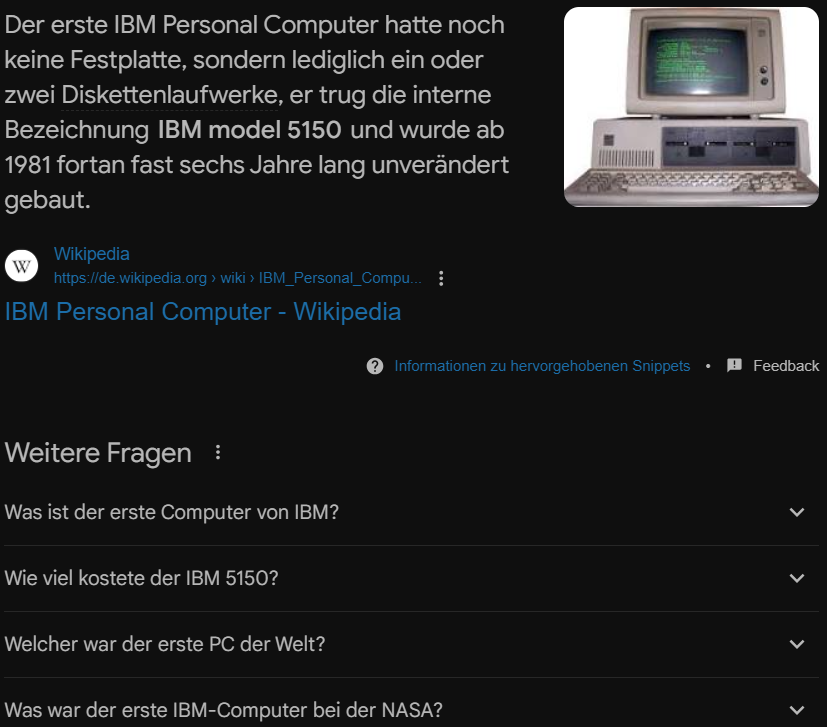Click the Feedback speech bubble icon
This screenshot has width=827, height=727.
(x=734, y=366)
